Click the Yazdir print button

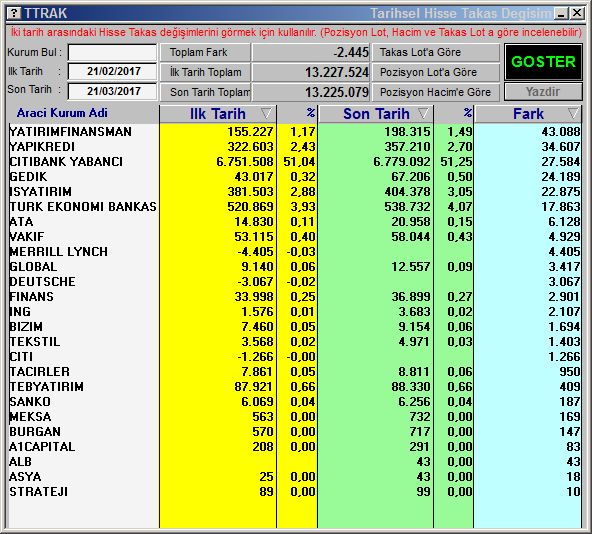[x=543, y=92]
